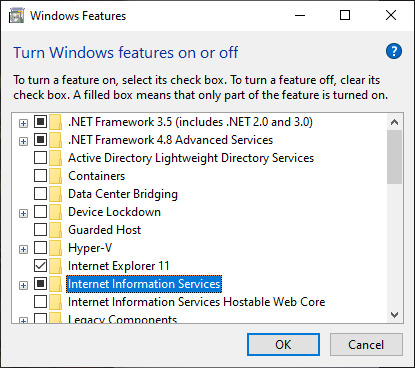The width and height of the screenshot is (415, 368).
Task: Open the help question mark icon
Action: 394,51
